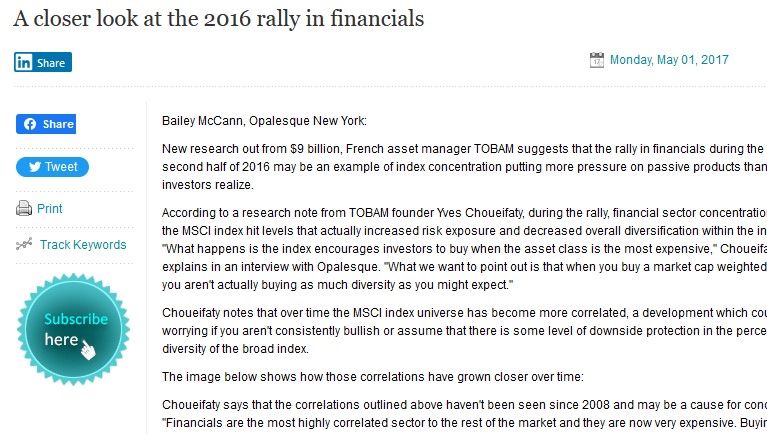Open the Monday, May 01, 2017 date link
Viewport: 767px width, 434px height.
[669, 60]
